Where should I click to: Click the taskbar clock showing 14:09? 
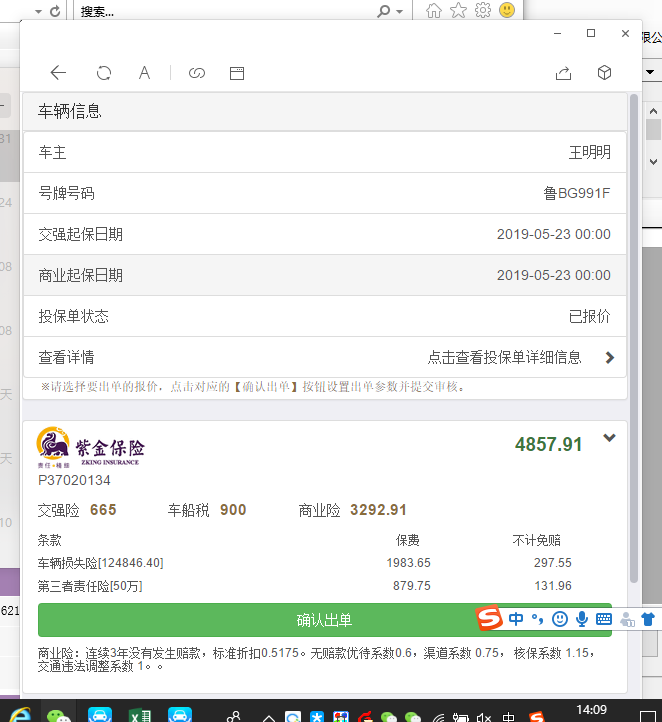pos(592,710)
